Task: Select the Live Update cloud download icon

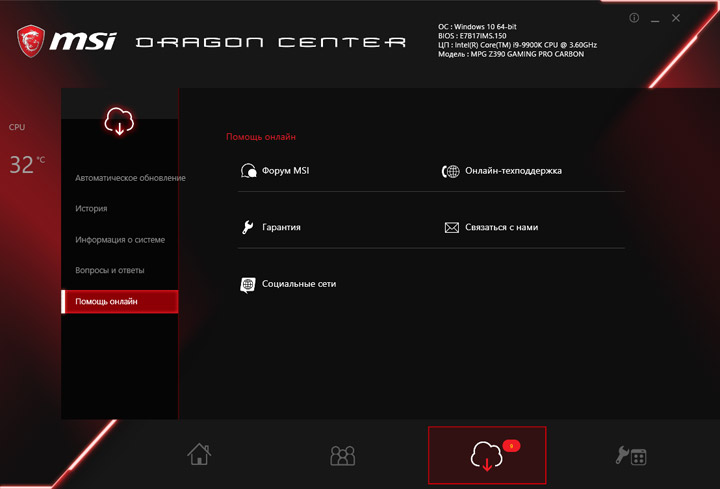Action: pyautogui.click(x=486, y=456)
